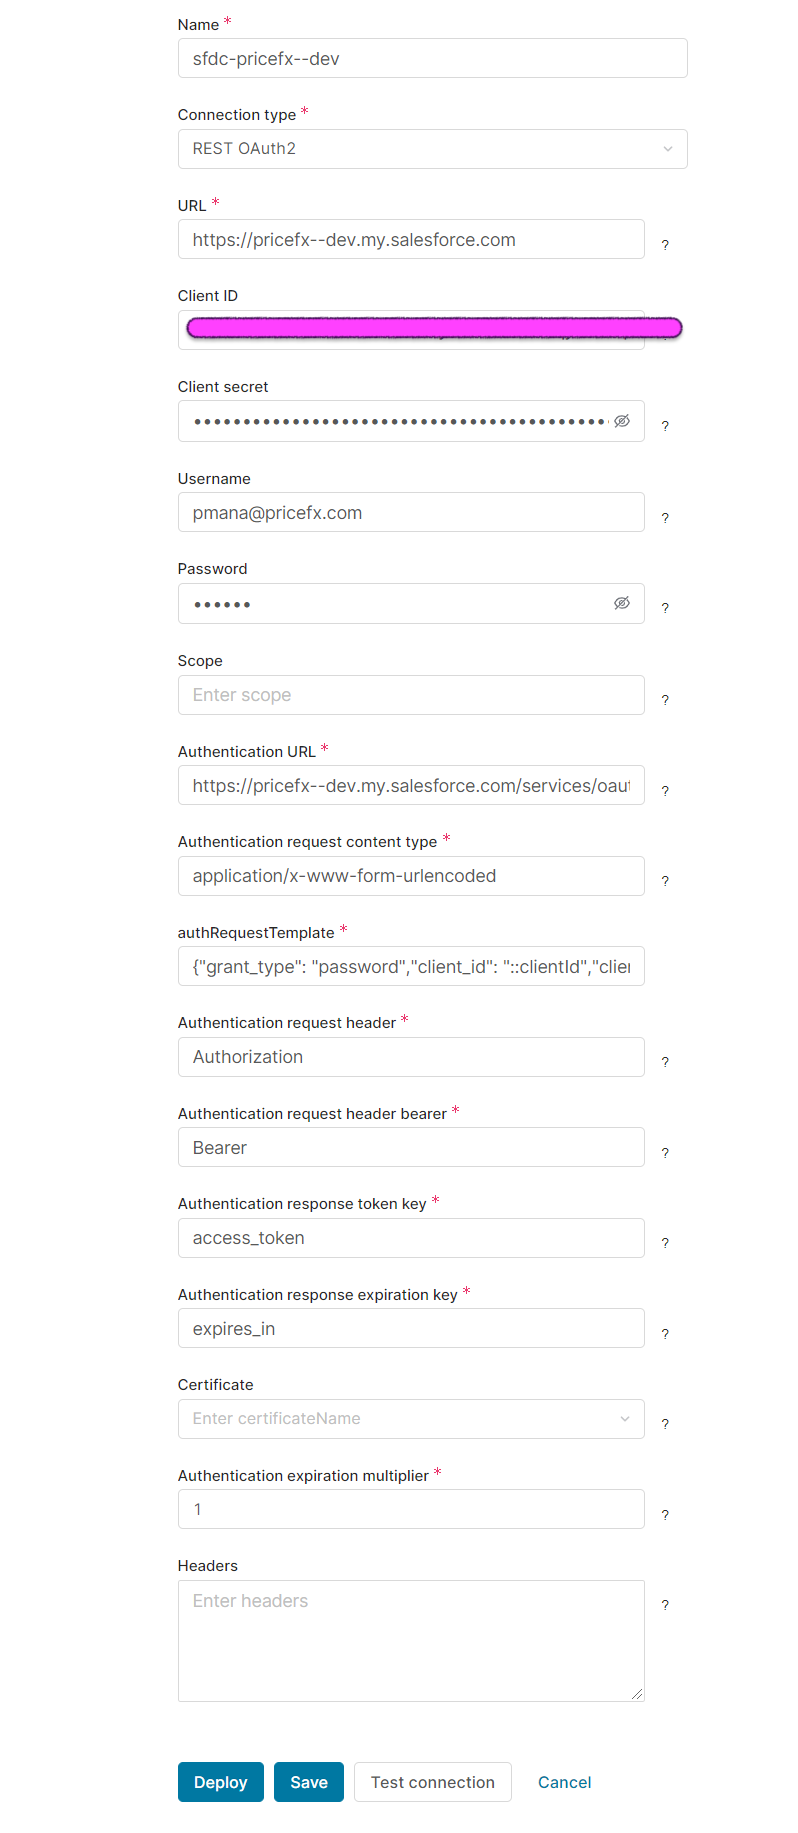Click the Deploy button
This screenshot has width=798, height=1833.
(221, 1782)
